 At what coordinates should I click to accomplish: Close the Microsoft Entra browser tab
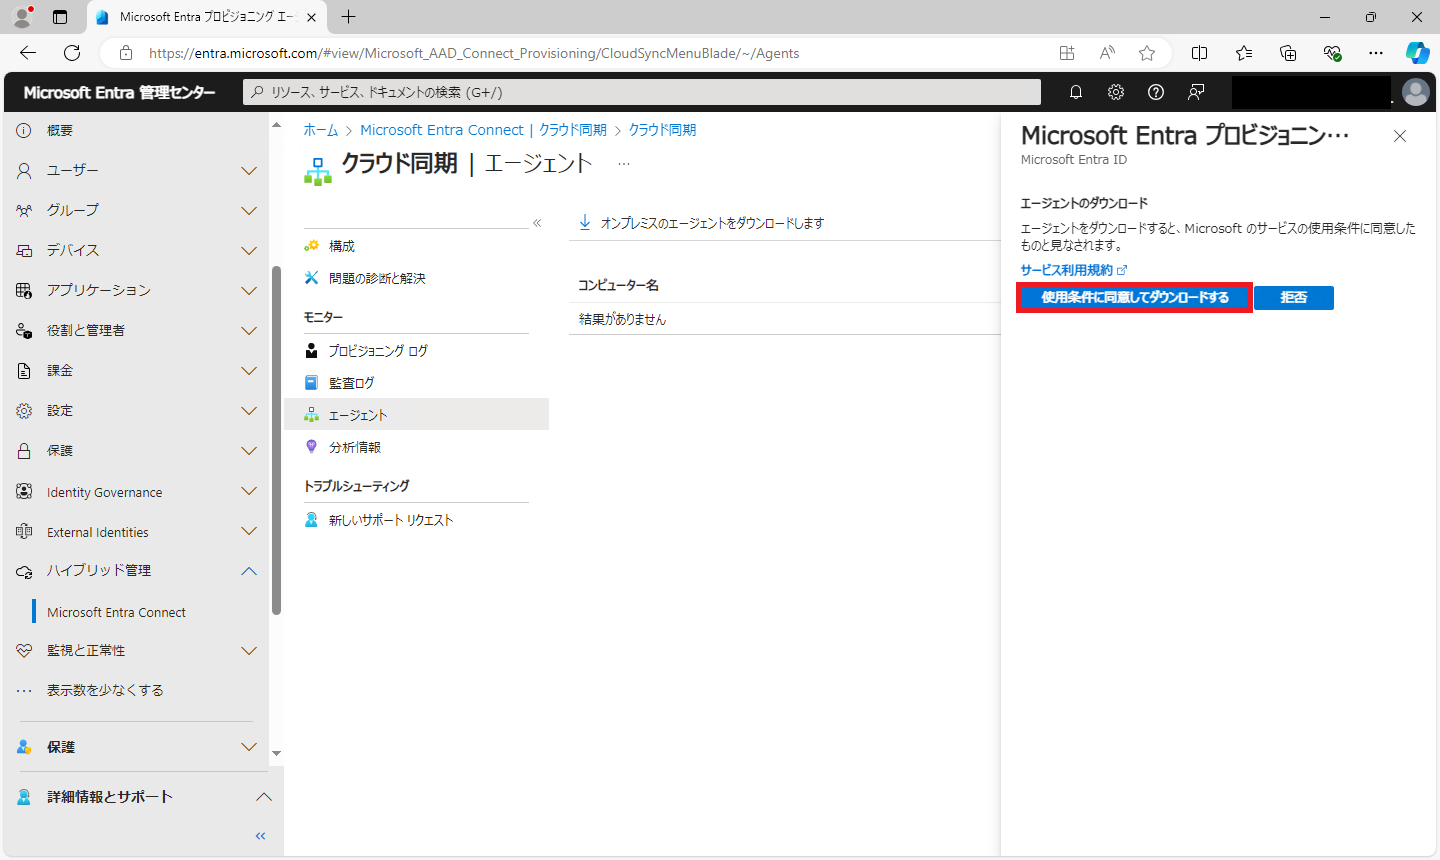(x=311, y=17)
